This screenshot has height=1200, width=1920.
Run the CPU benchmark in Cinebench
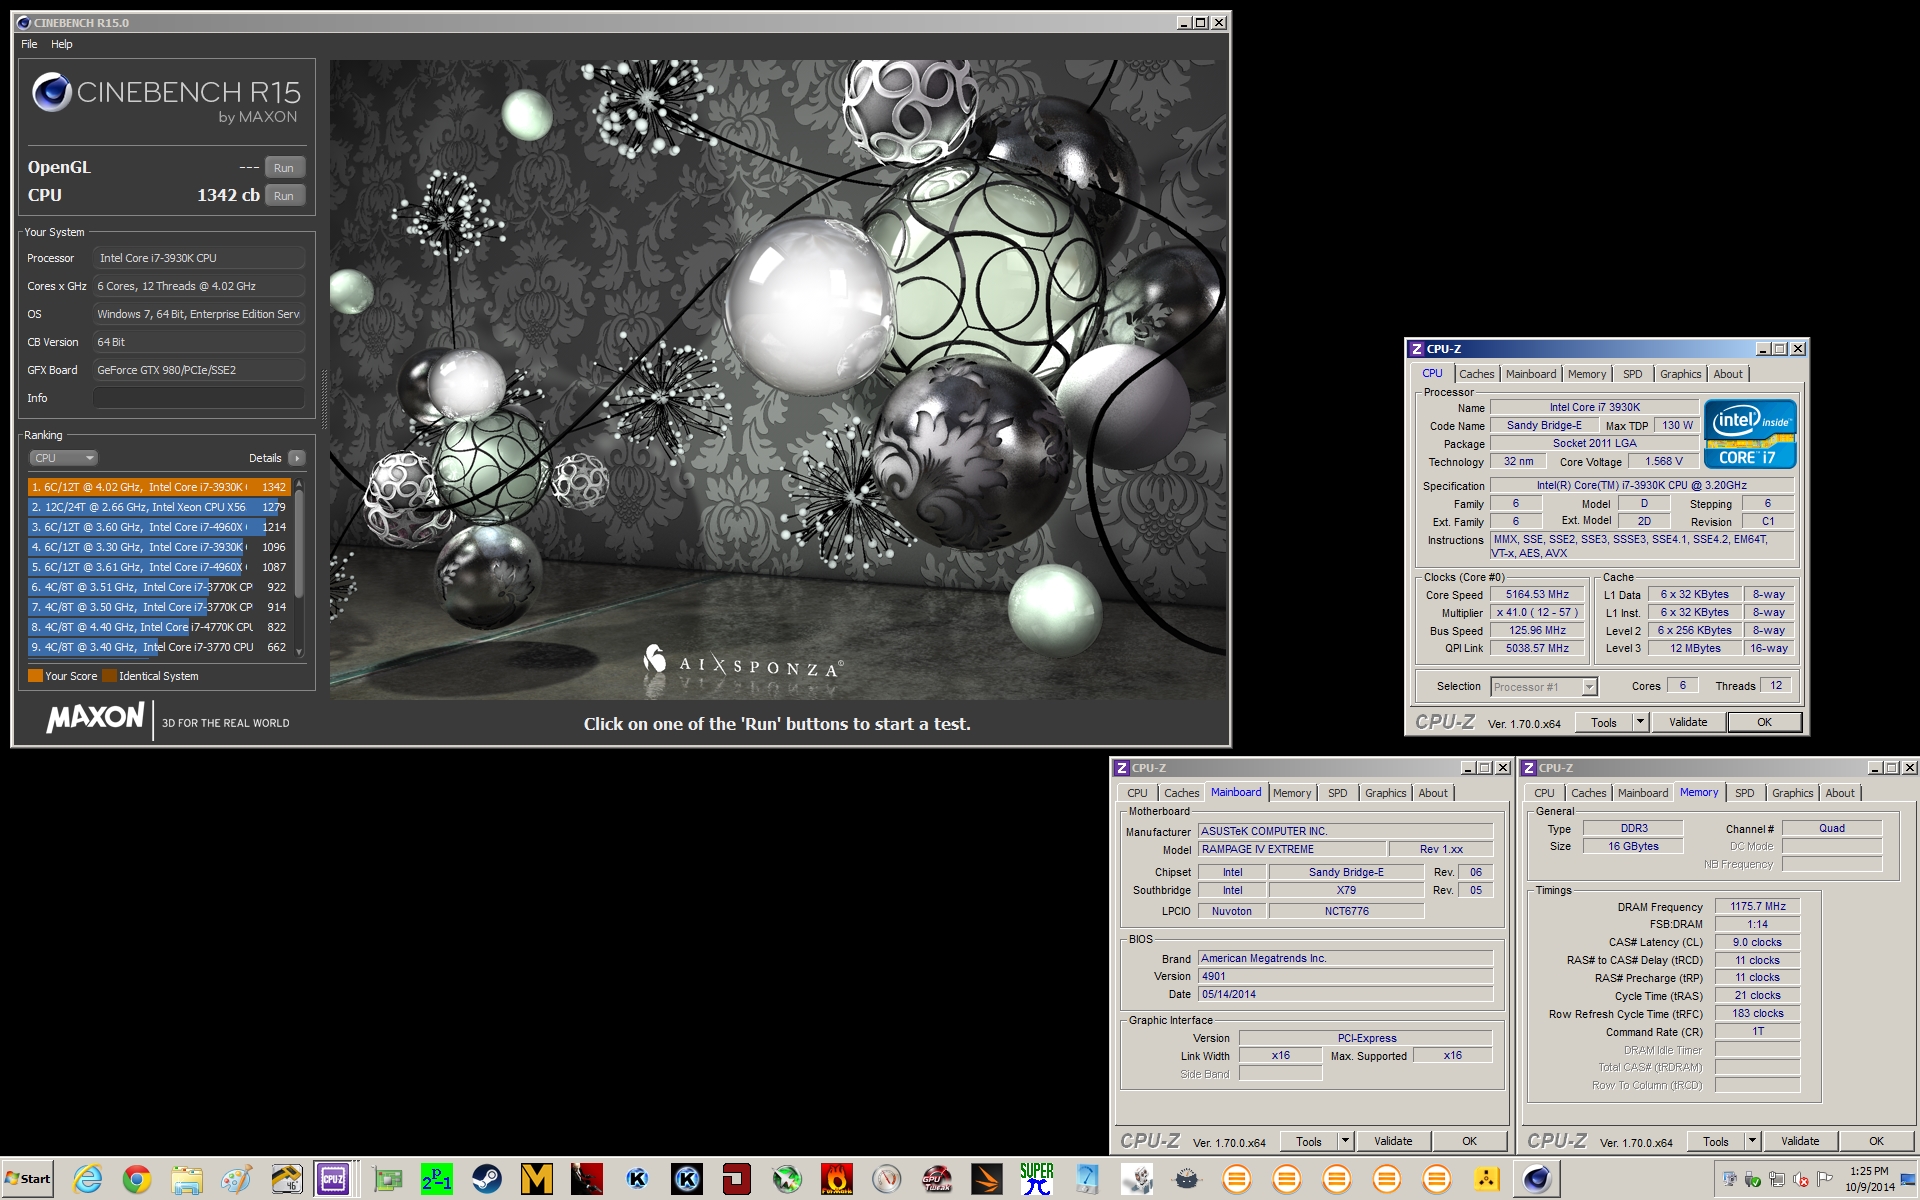(284, 196)
